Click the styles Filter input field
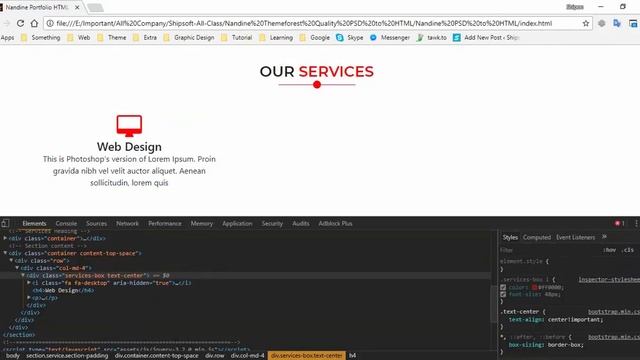The image size is (640, 360). pos(549,250)
